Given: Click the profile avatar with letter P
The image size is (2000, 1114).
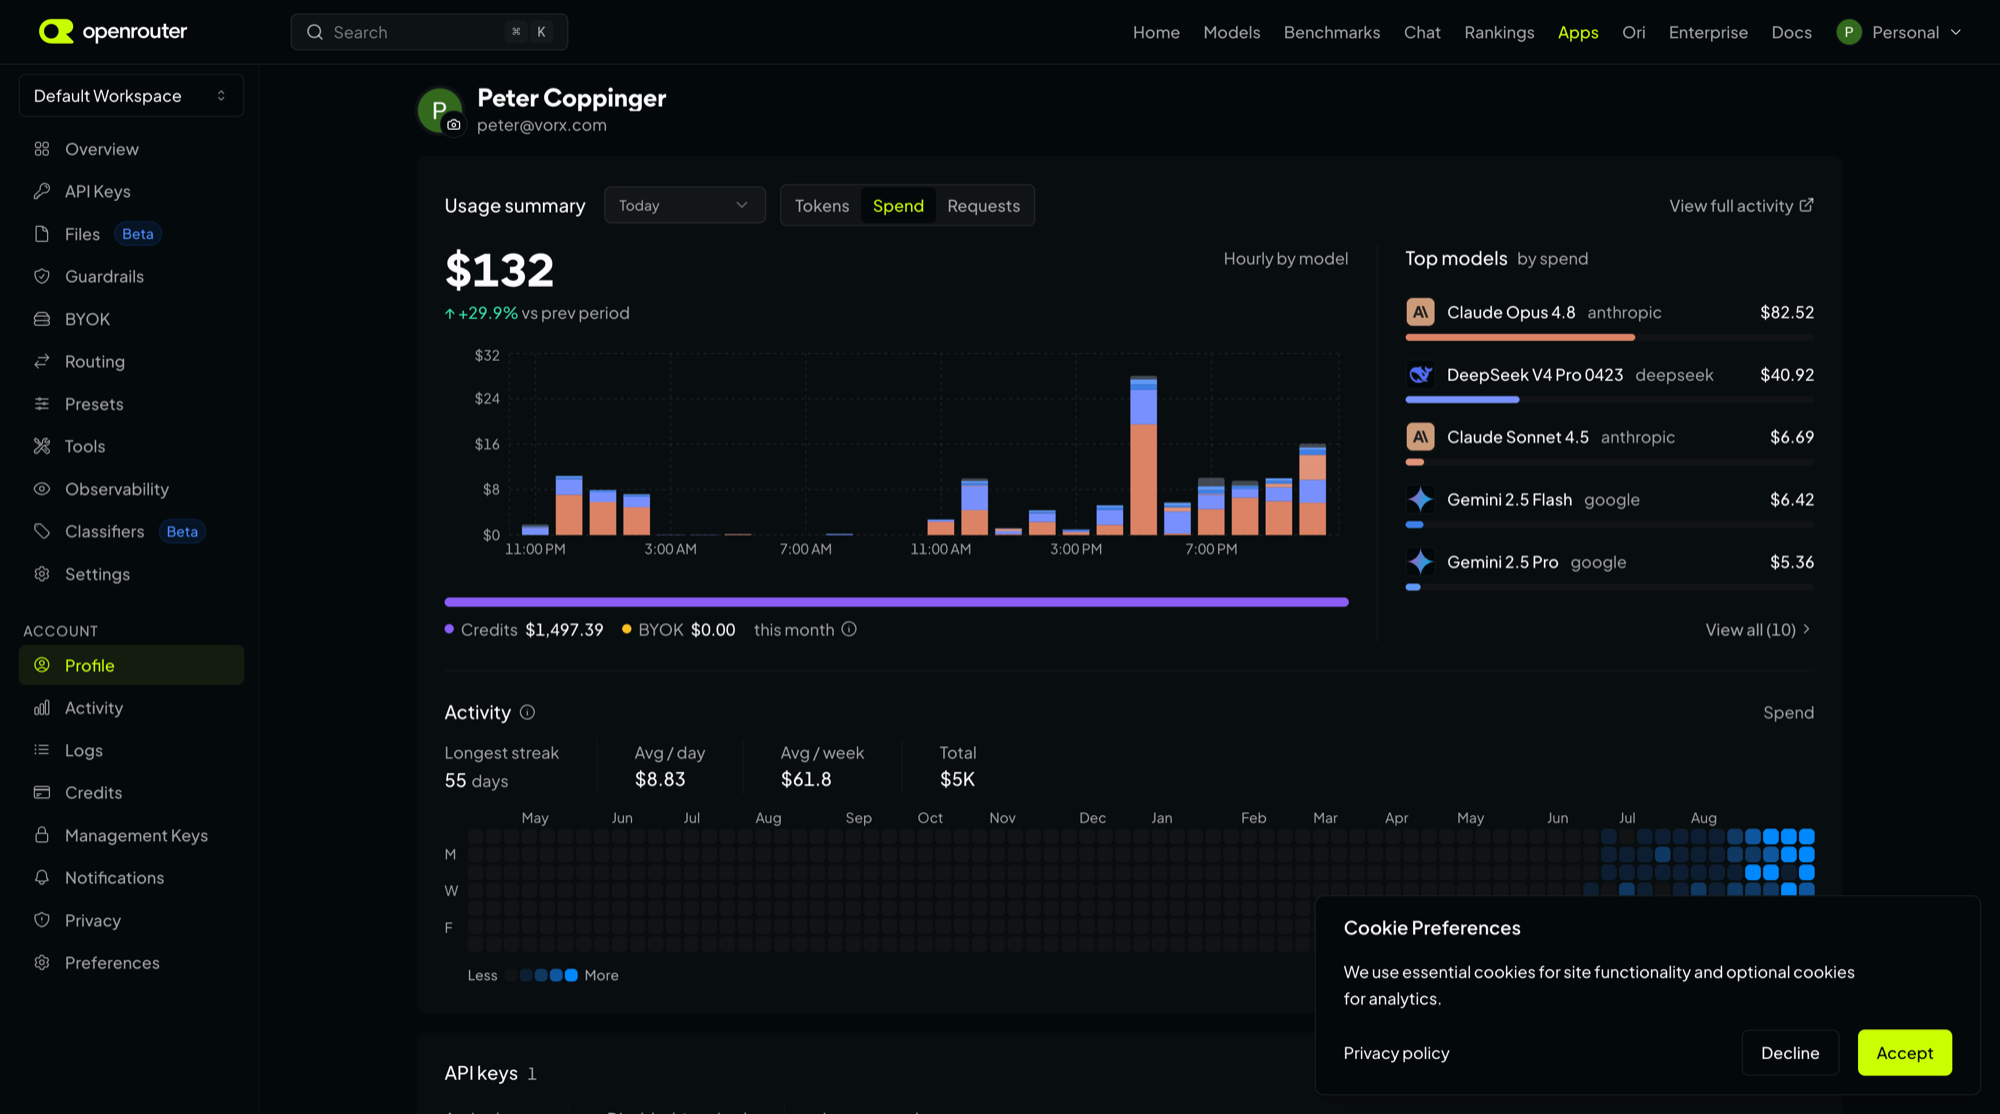Looking at the screenshot, I should tap(440, 110).
